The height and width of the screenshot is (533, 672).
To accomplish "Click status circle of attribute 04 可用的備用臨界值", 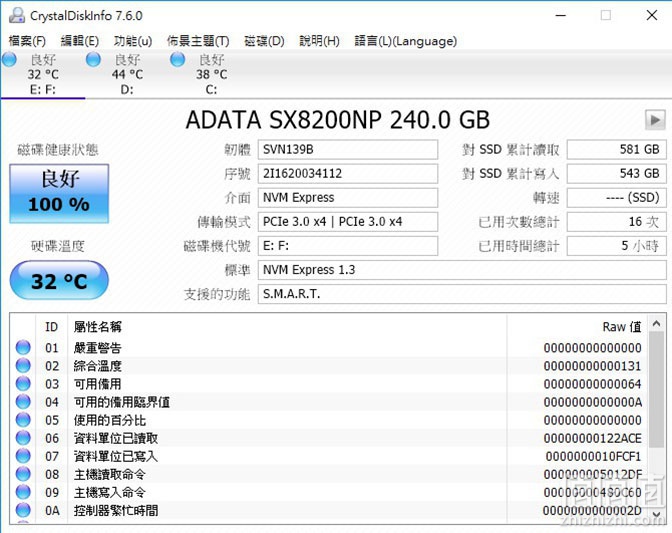I will pos(23,402).
